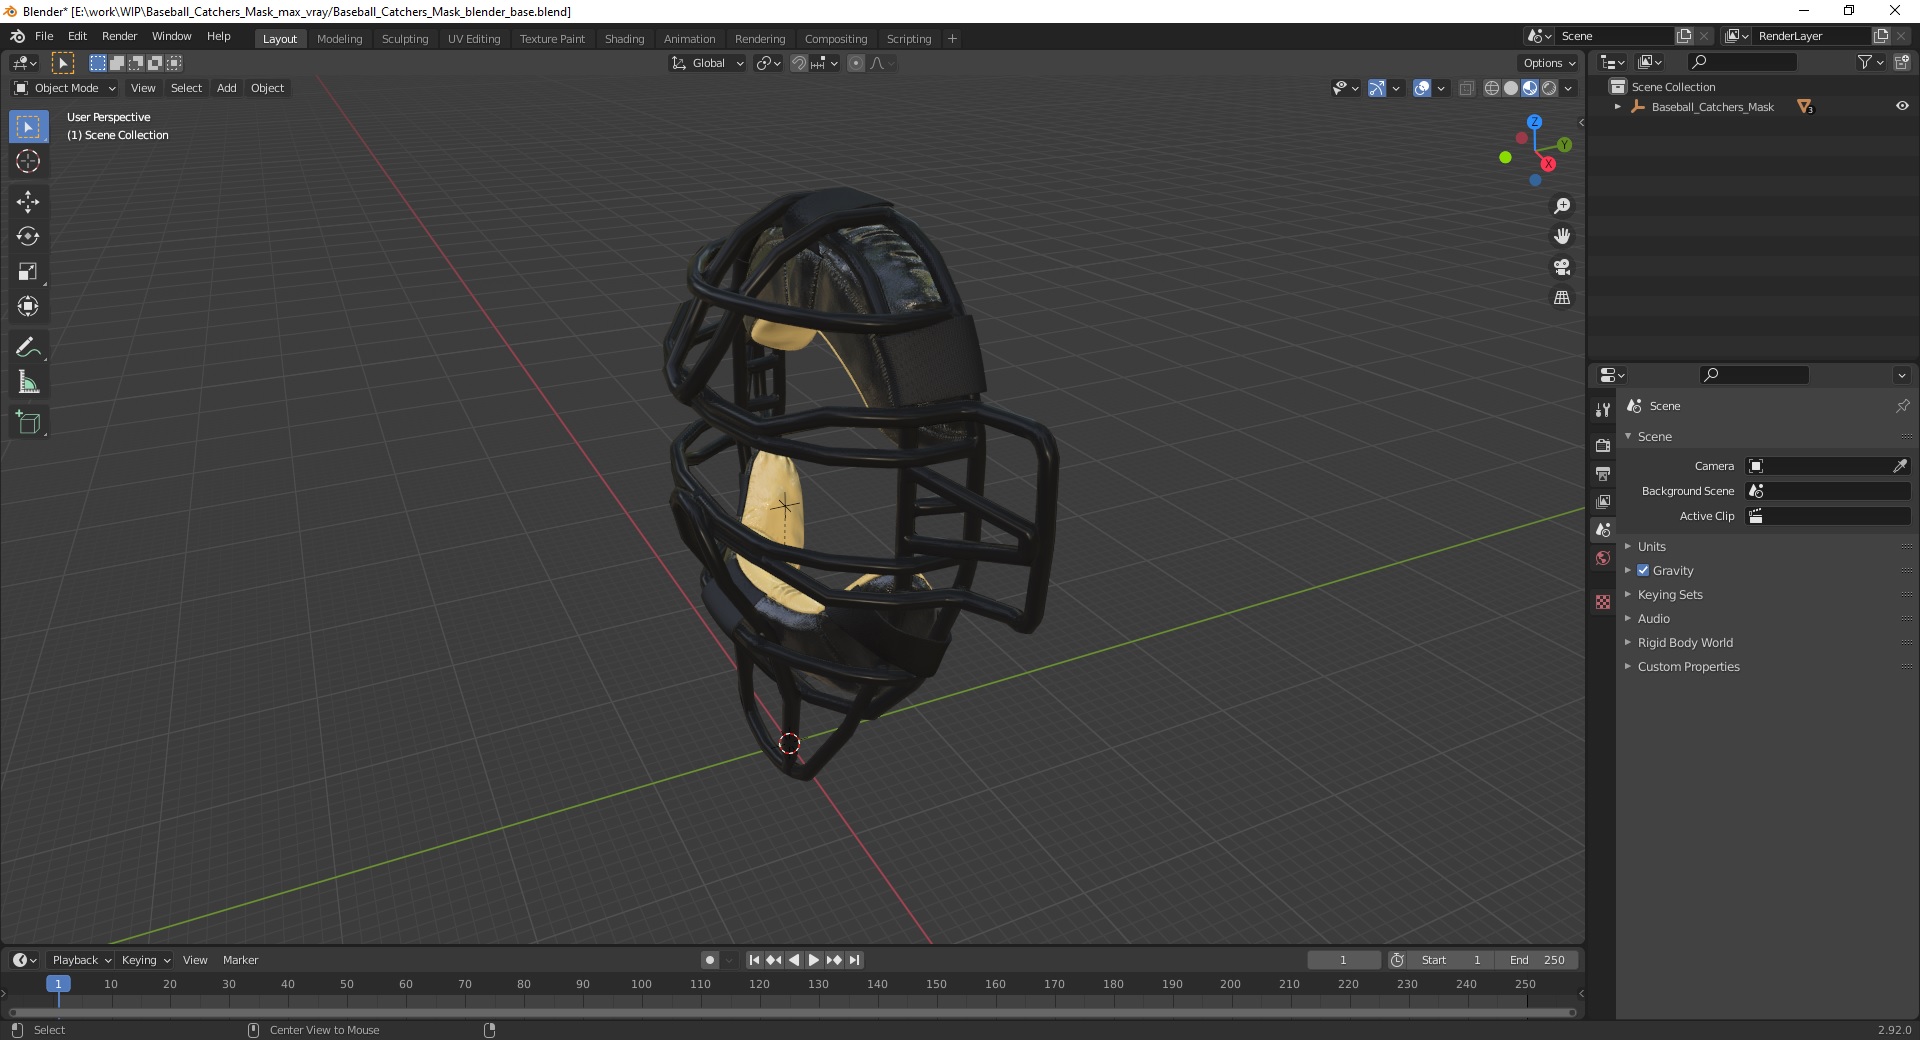Select the Cursor tool in toolbar
The width and height of the screenshot is (1920, 1040).
(28, 161)
